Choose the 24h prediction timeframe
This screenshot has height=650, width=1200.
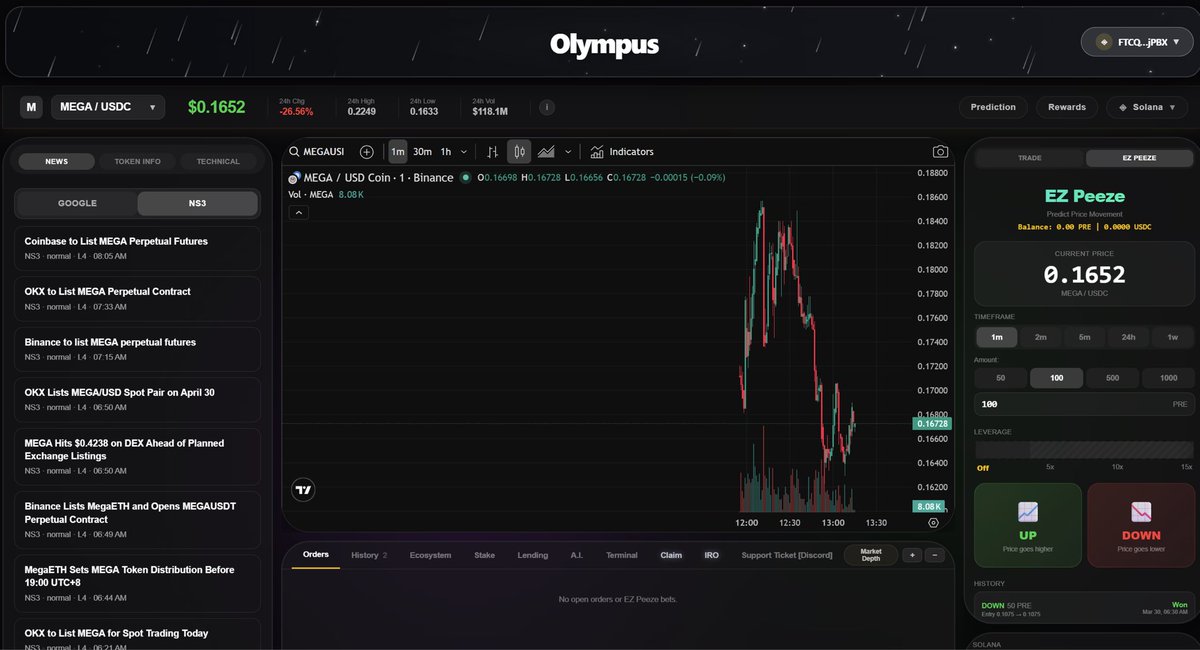point(1128,337)
